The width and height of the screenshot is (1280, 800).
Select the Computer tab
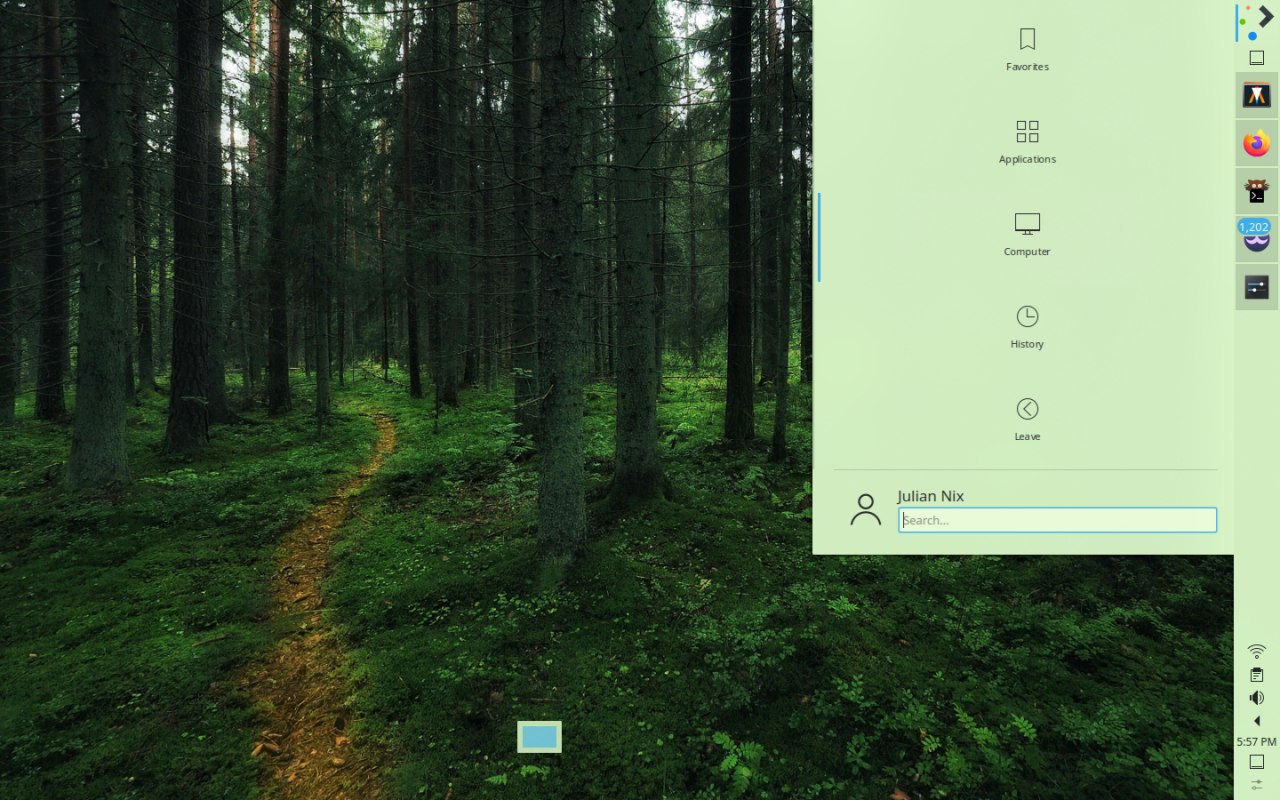(x=1027, y=236)
